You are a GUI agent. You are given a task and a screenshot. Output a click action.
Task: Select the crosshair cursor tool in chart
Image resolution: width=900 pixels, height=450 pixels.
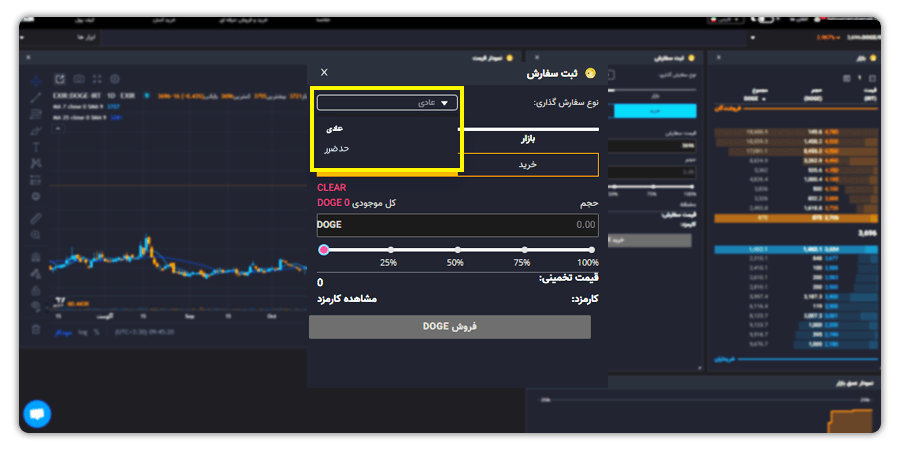click(36, 80)
